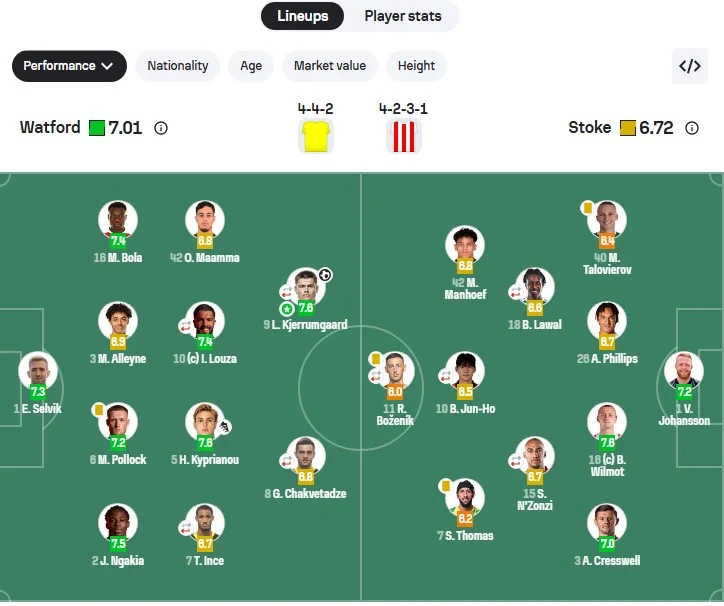Image resolution: width=724 pixels, height=606 pixels.
Task: Click the substitution icon on T. Ince
Action: point(185,528)
